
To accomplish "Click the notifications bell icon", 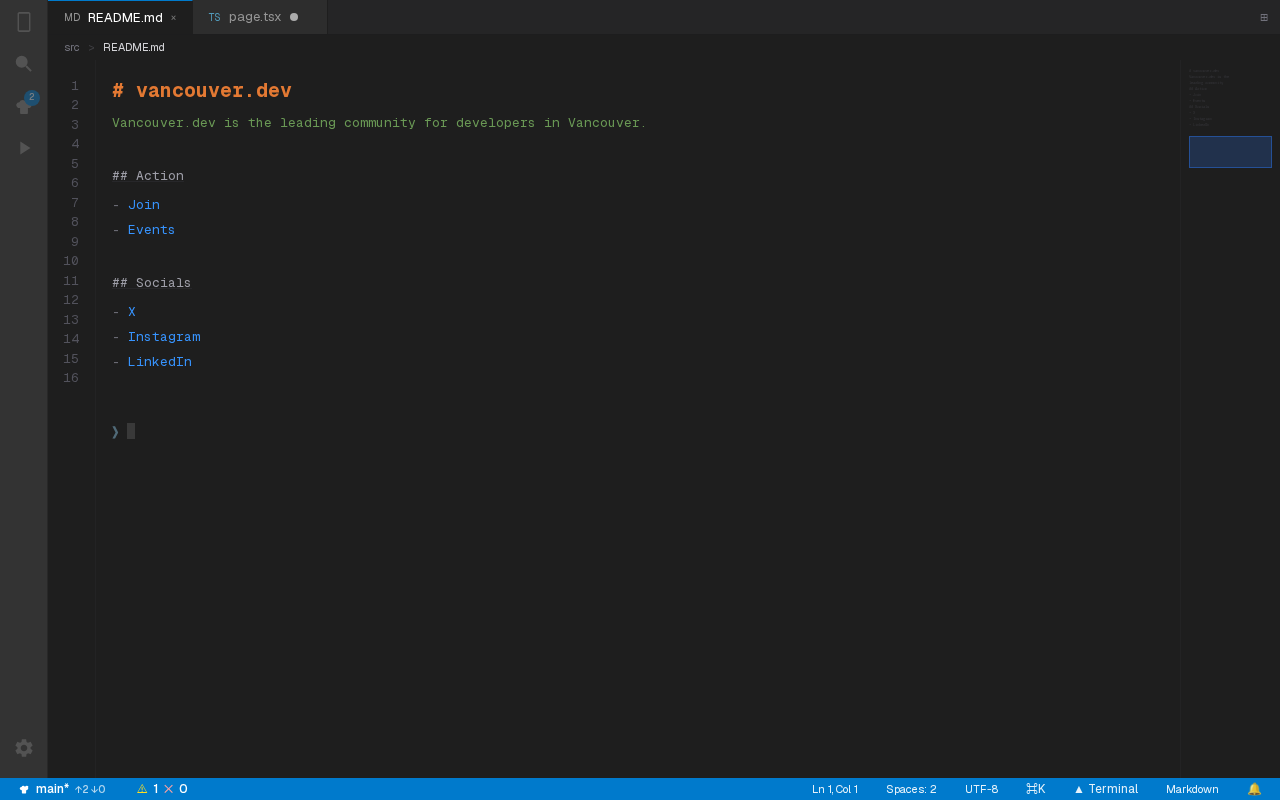I will [1254, 789].
